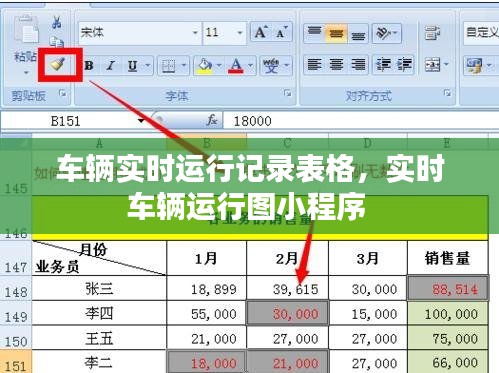Decrease font size with small A icon
The height and width of the screenshot is (373, 499).
tap(281, 33)
